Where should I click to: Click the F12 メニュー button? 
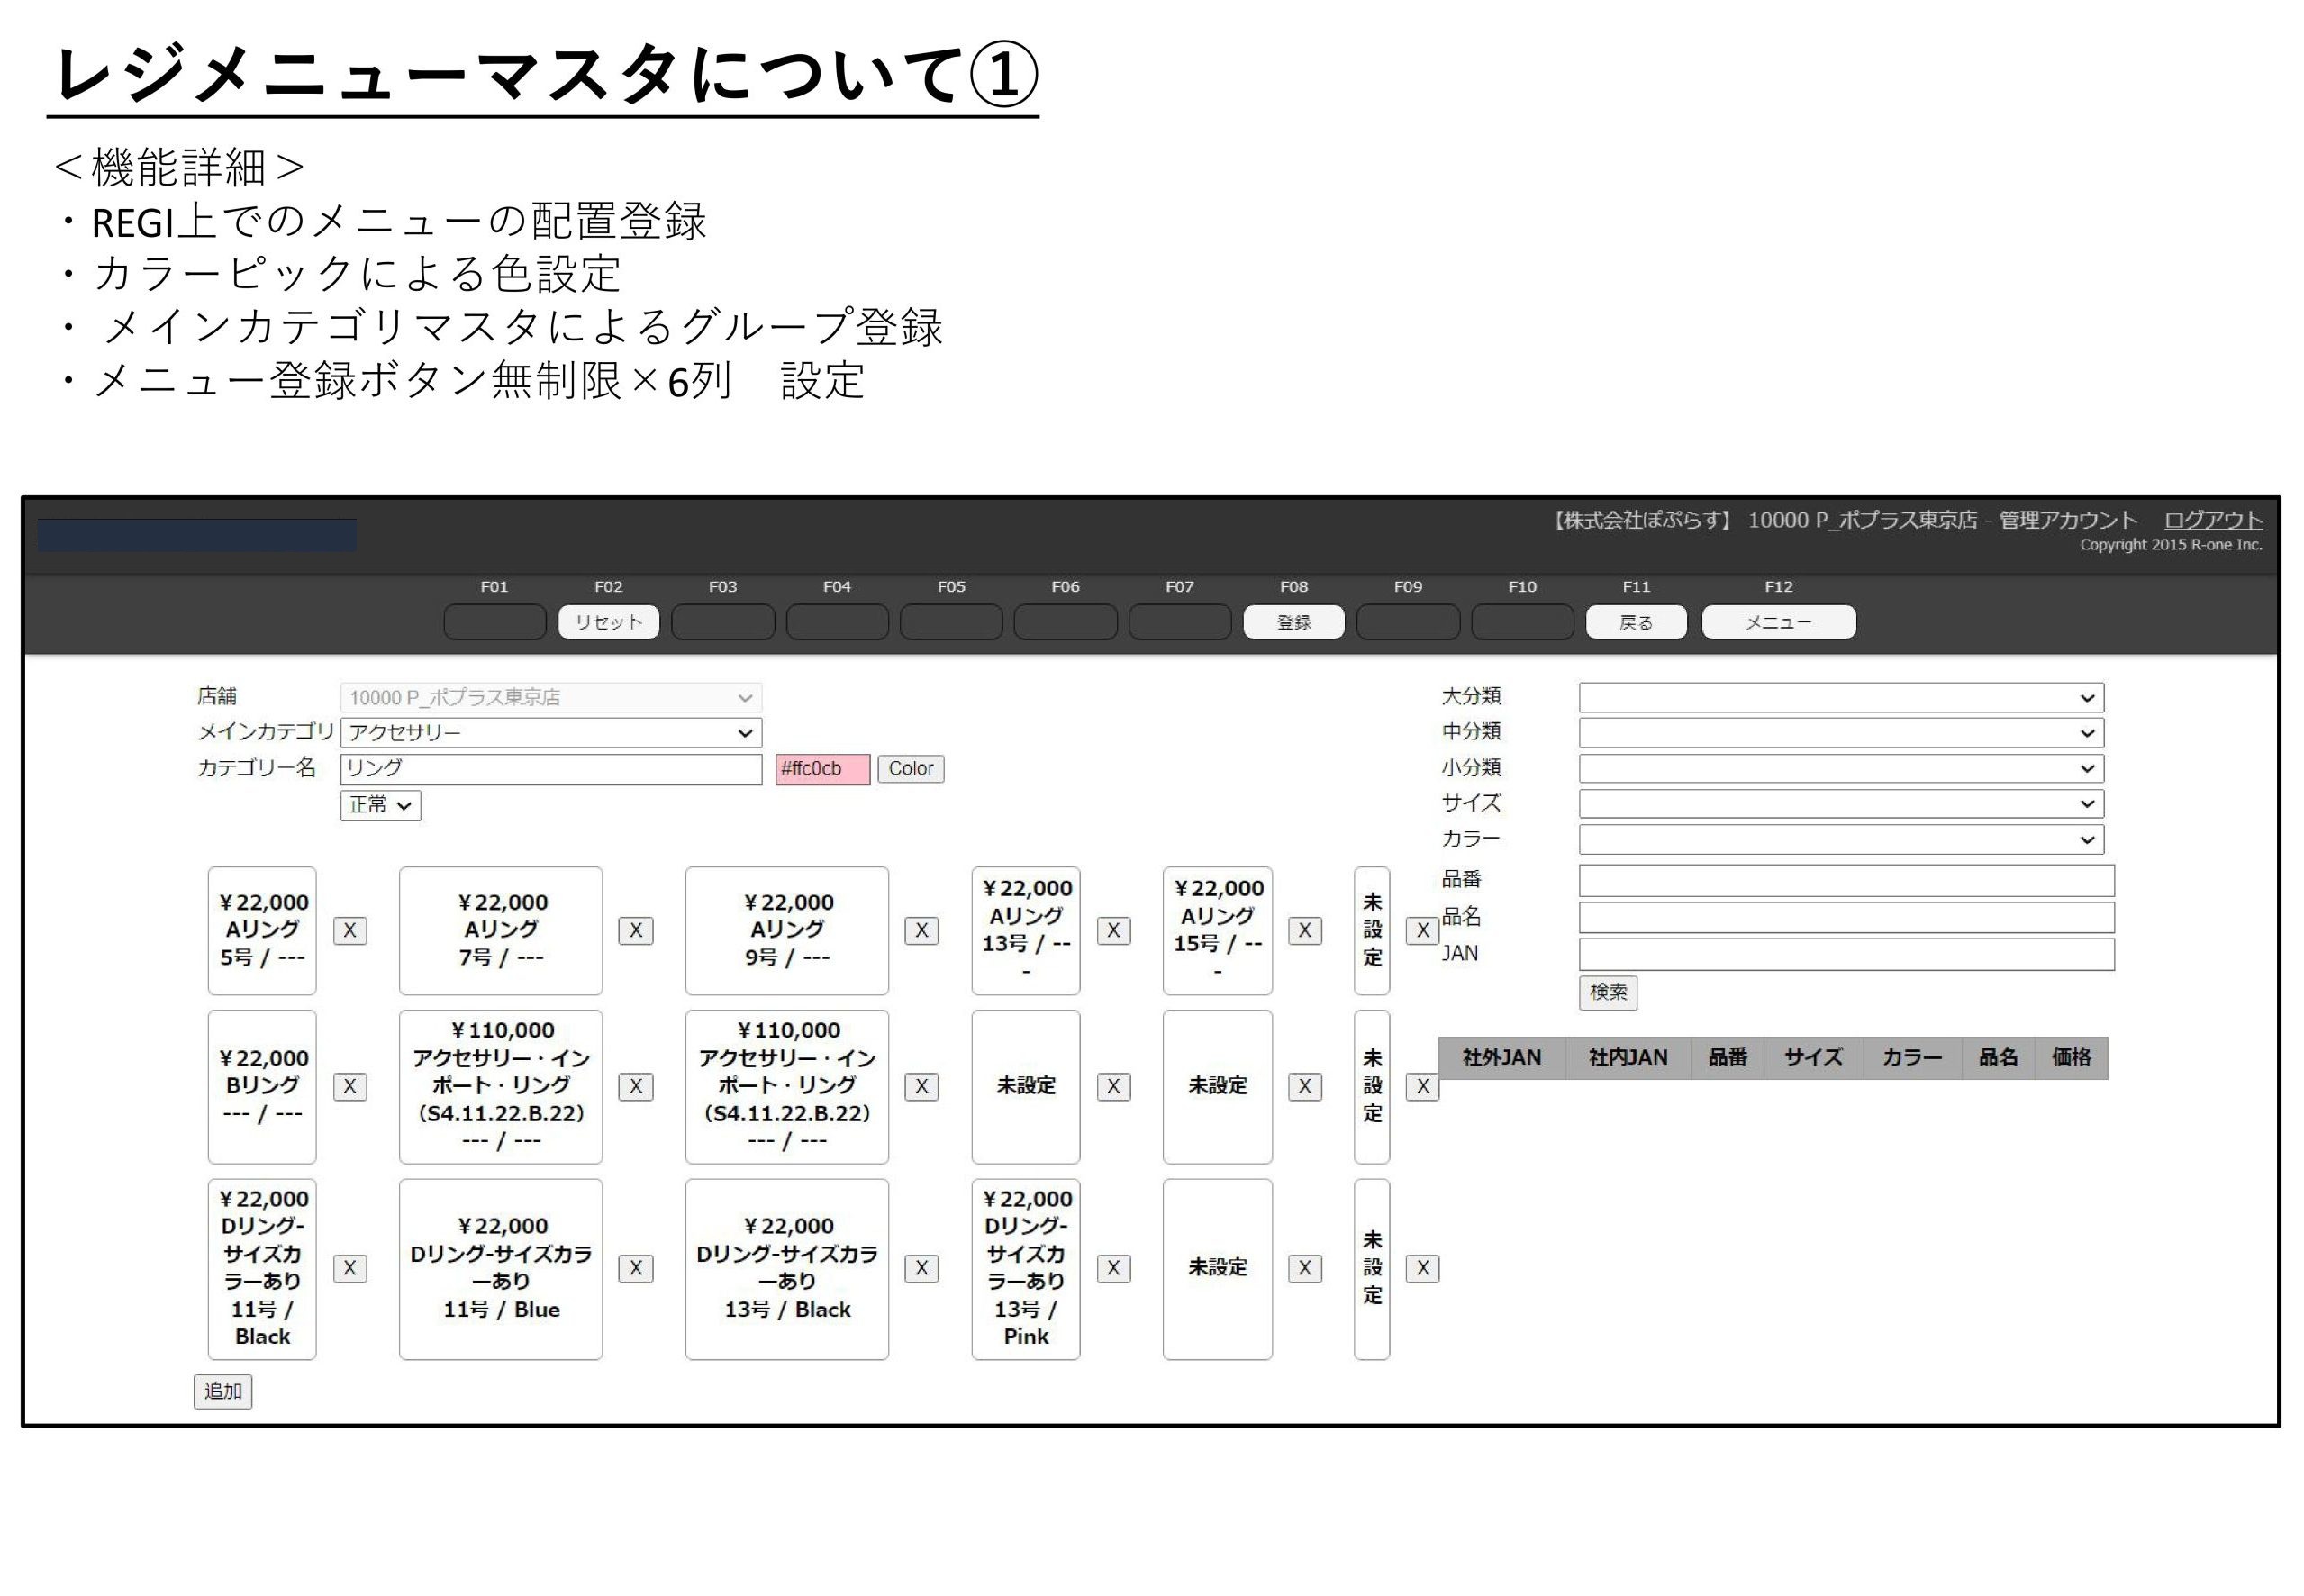(1778, 622)
